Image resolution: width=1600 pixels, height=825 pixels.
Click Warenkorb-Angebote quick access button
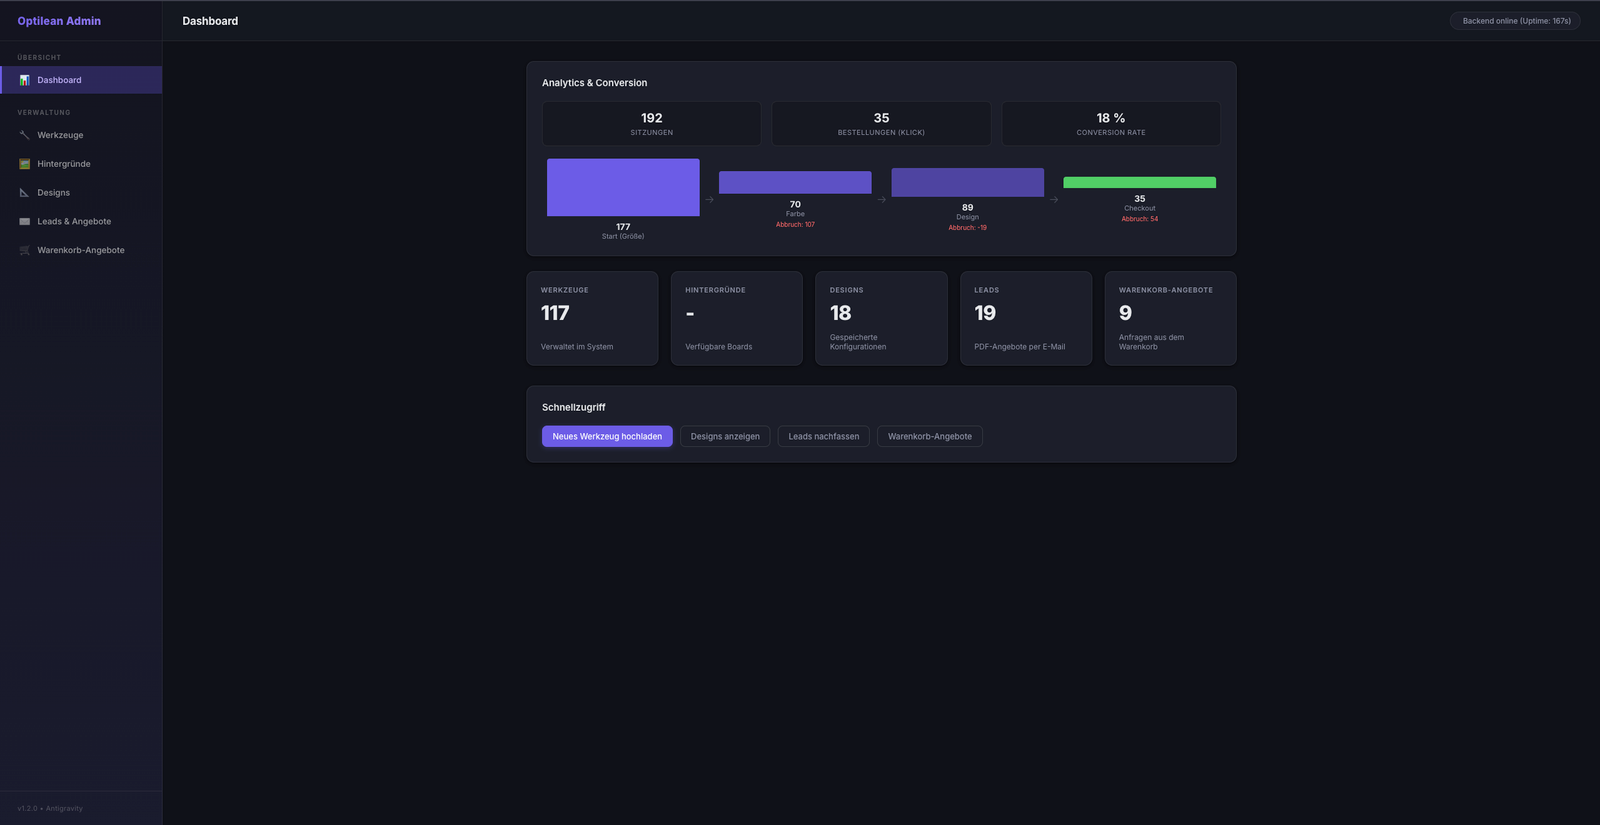(930, 436)
